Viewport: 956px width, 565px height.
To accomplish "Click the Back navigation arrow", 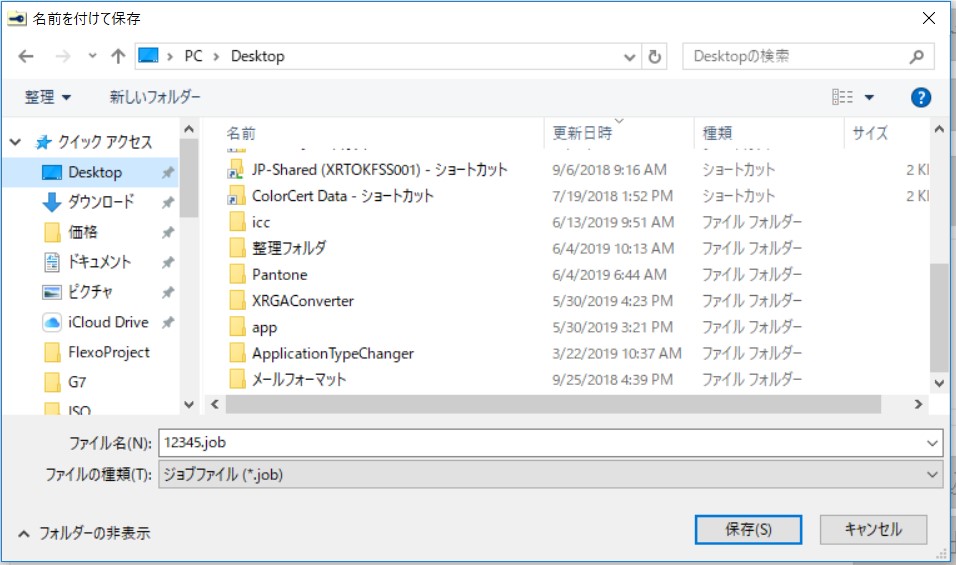I will coord(26,57).
